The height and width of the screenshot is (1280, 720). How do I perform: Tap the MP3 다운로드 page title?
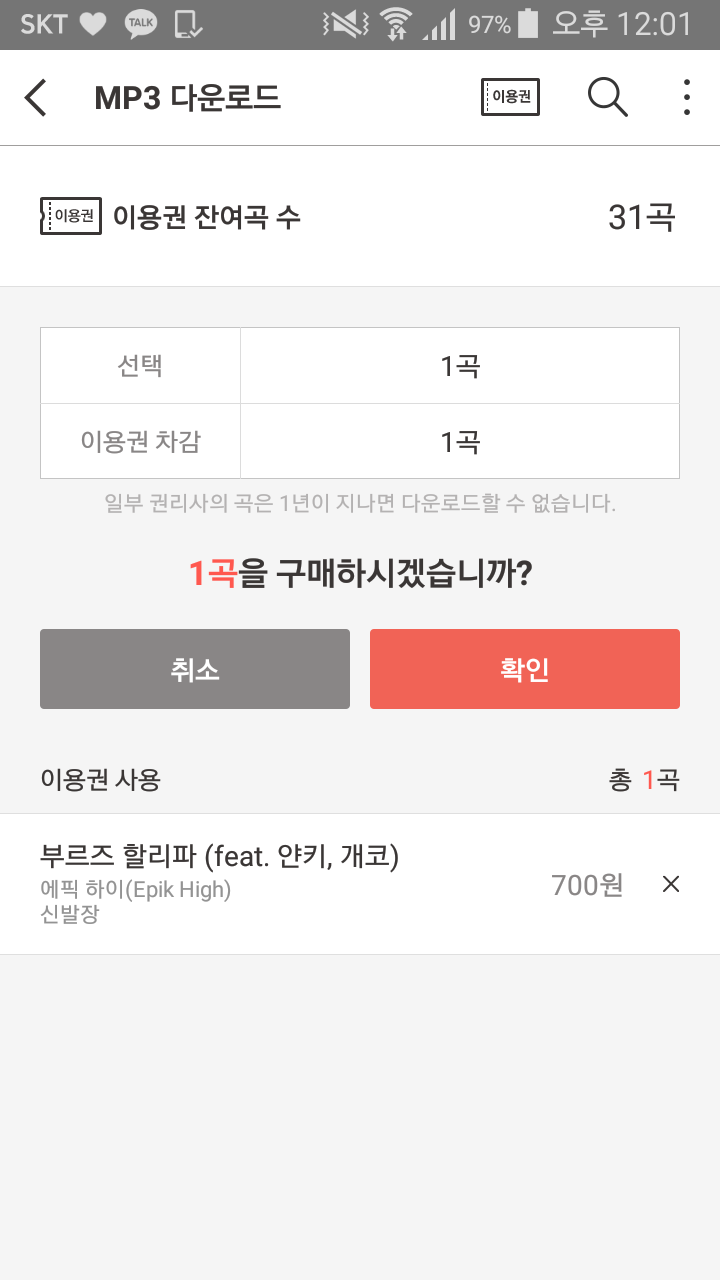click(x=187, y=98)
